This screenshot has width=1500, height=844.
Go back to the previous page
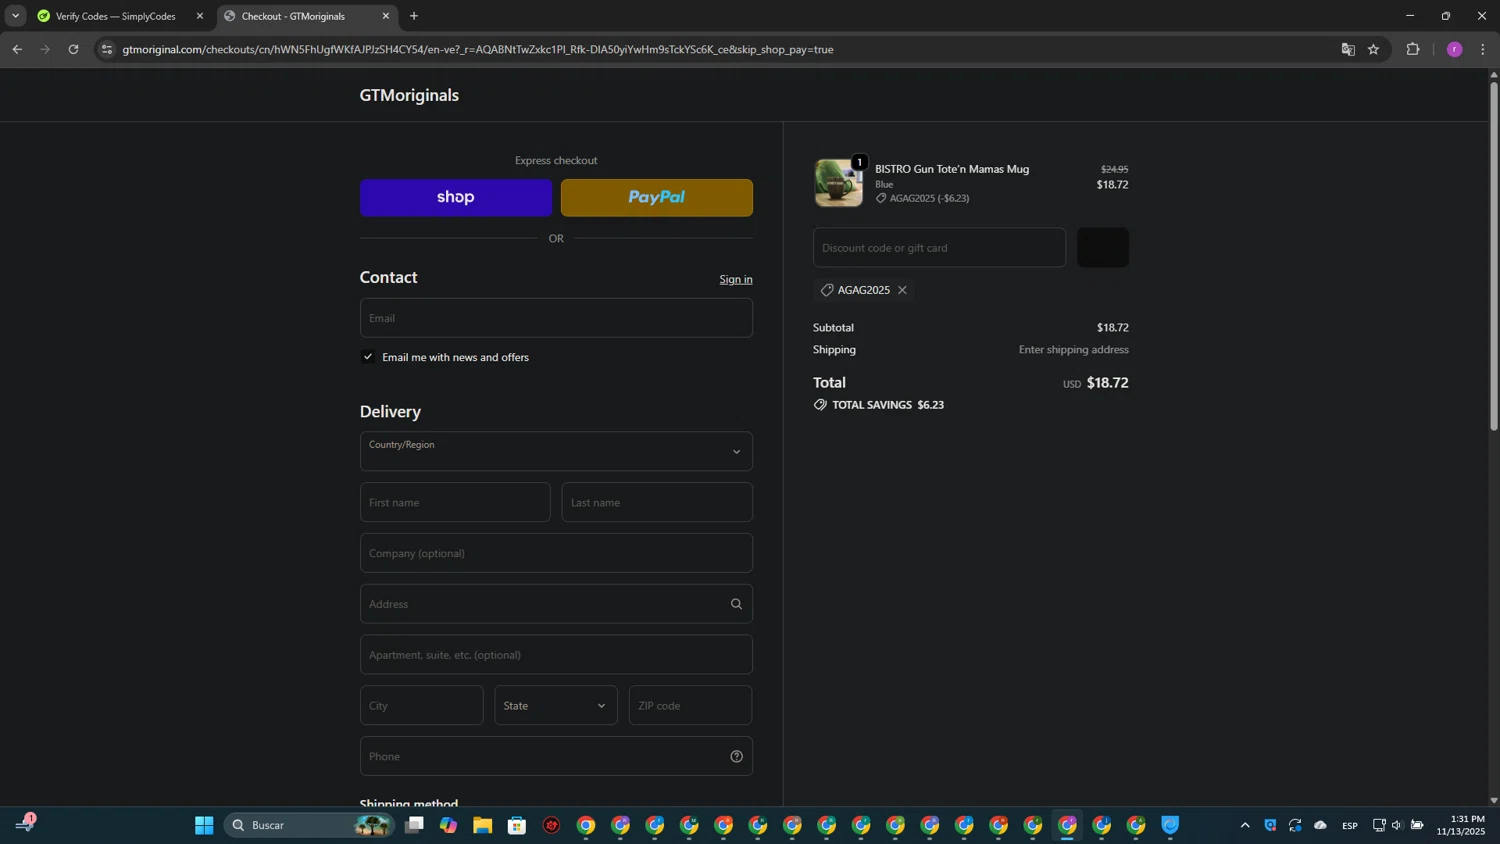pos(17,49)
